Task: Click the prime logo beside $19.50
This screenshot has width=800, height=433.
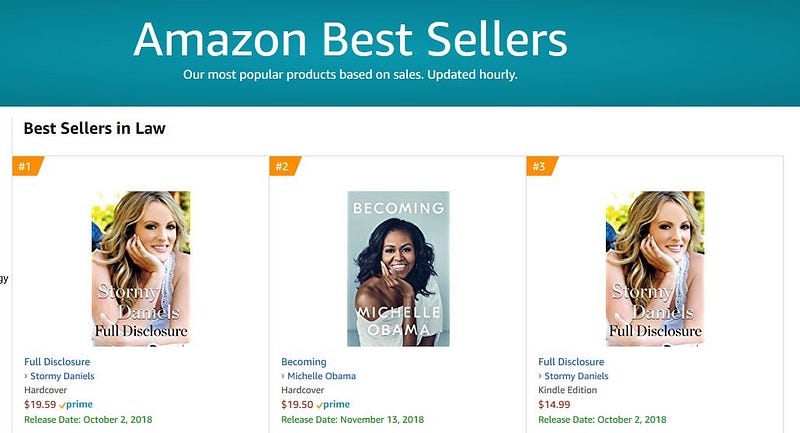Action: (336, 405)
